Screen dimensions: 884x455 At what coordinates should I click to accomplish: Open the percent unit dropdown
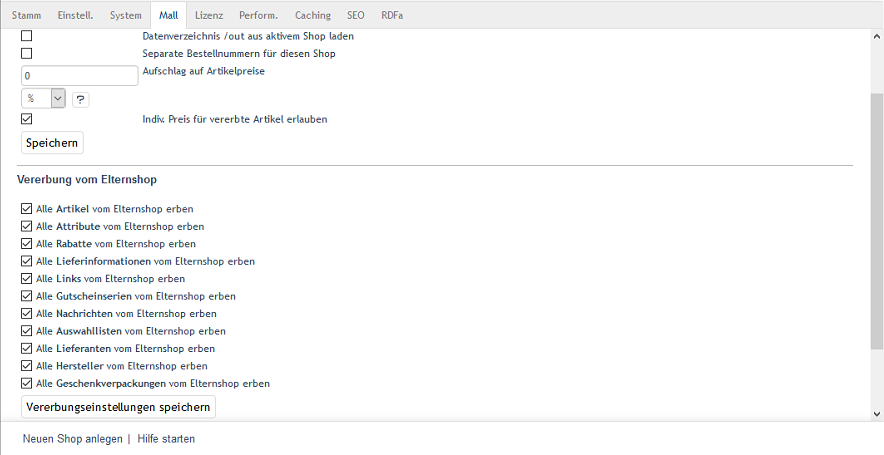(x=44, y=98)
